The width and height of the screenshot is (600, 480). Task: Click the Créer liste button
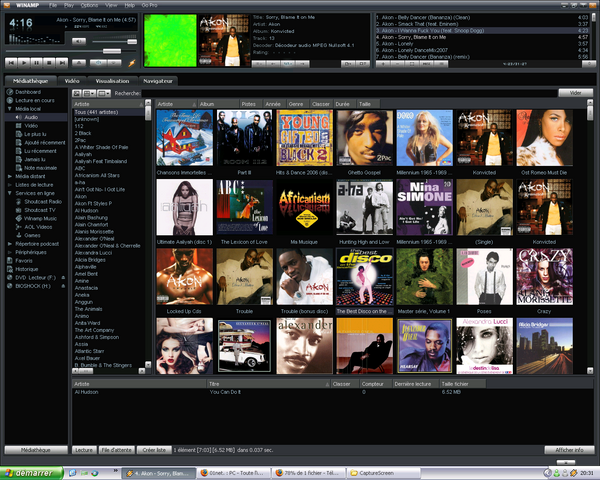click(154, 450)
